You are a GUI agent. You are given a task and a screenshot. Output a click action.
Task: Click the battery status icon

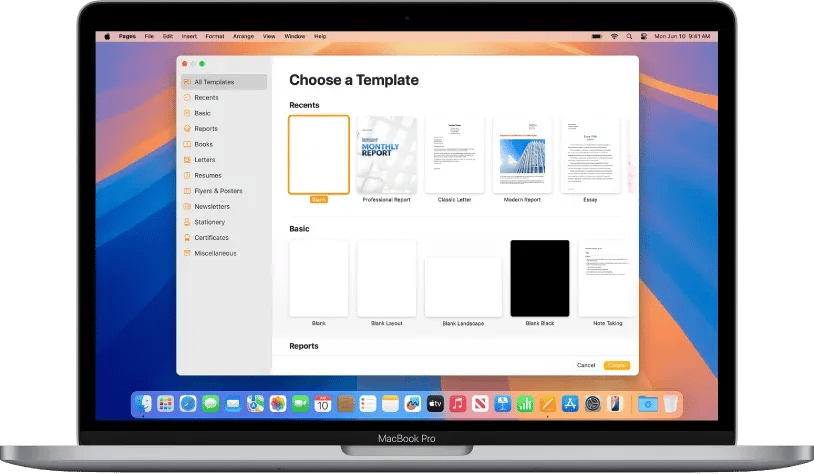(x=597, y=36)
